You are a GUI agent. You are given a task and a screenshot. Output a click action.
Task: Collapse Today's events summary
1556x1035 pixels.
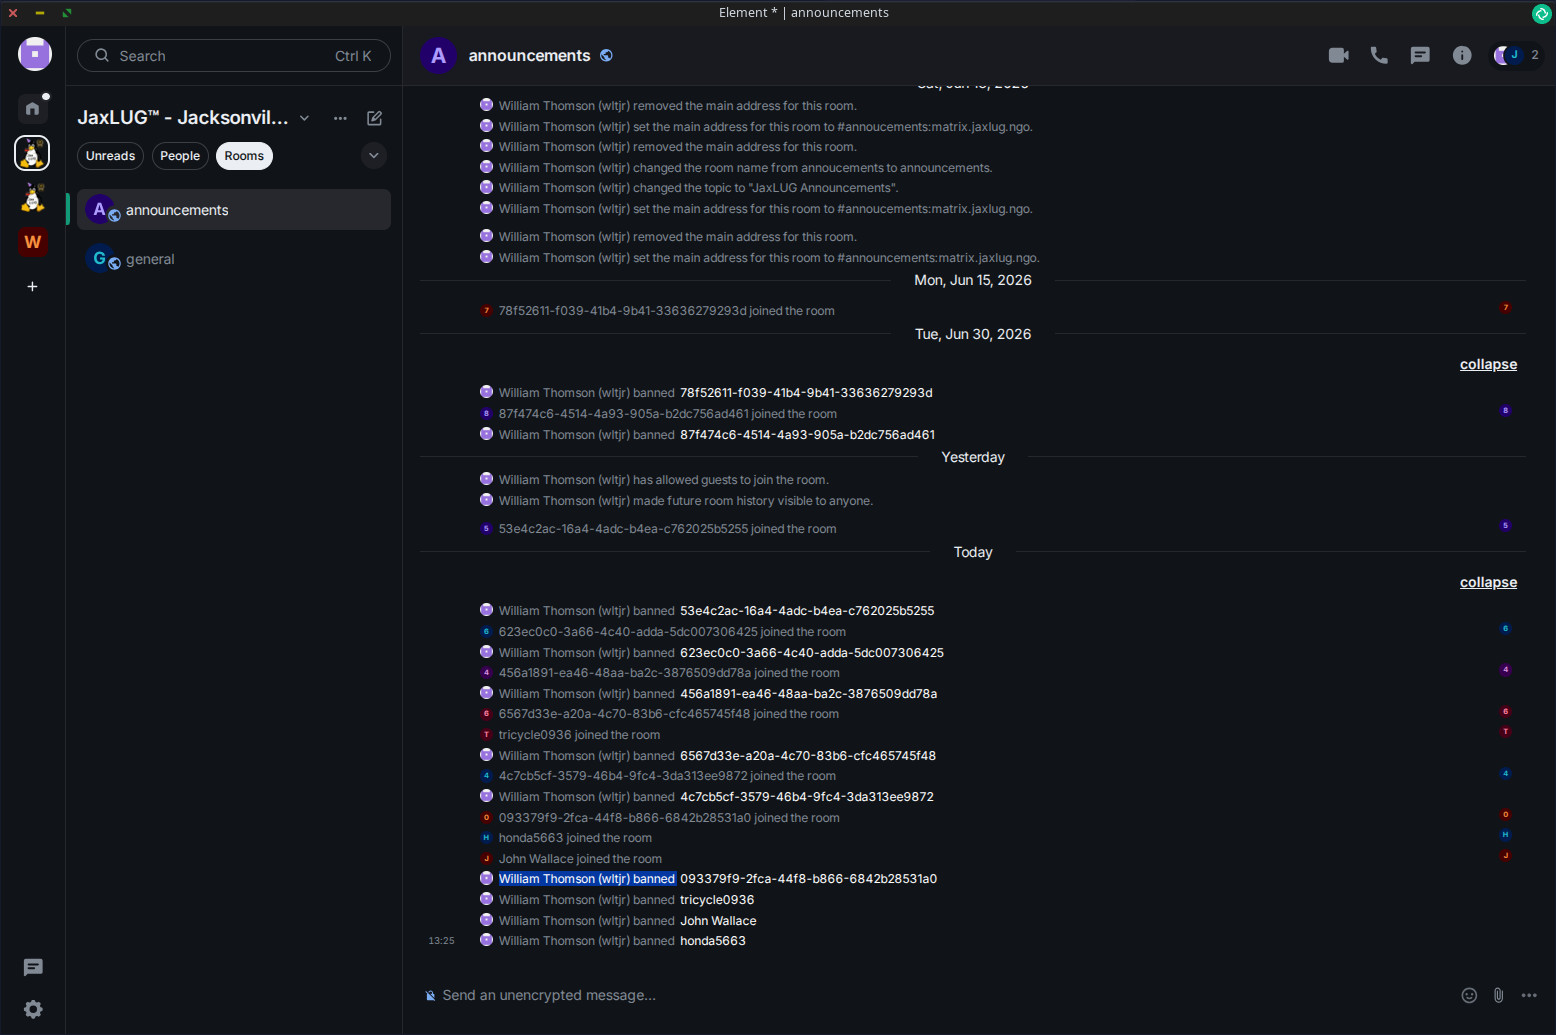[1488, 582]
